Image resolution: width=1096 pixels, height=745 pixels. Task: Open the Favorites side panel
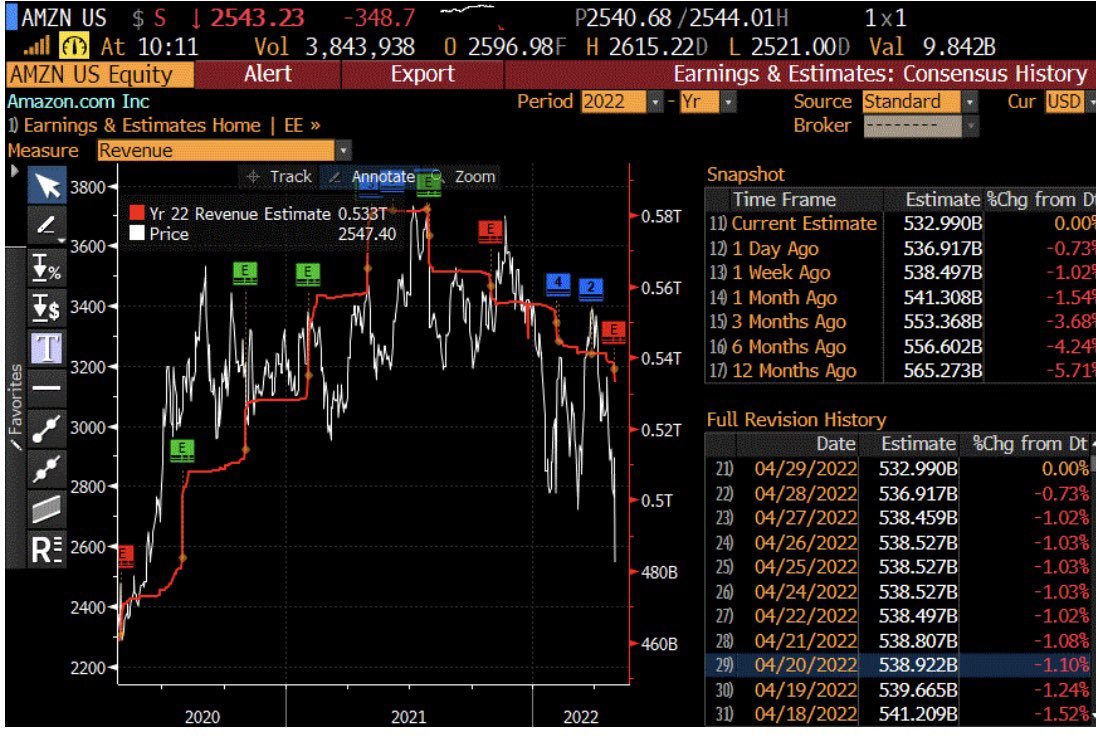pos(15,409)
